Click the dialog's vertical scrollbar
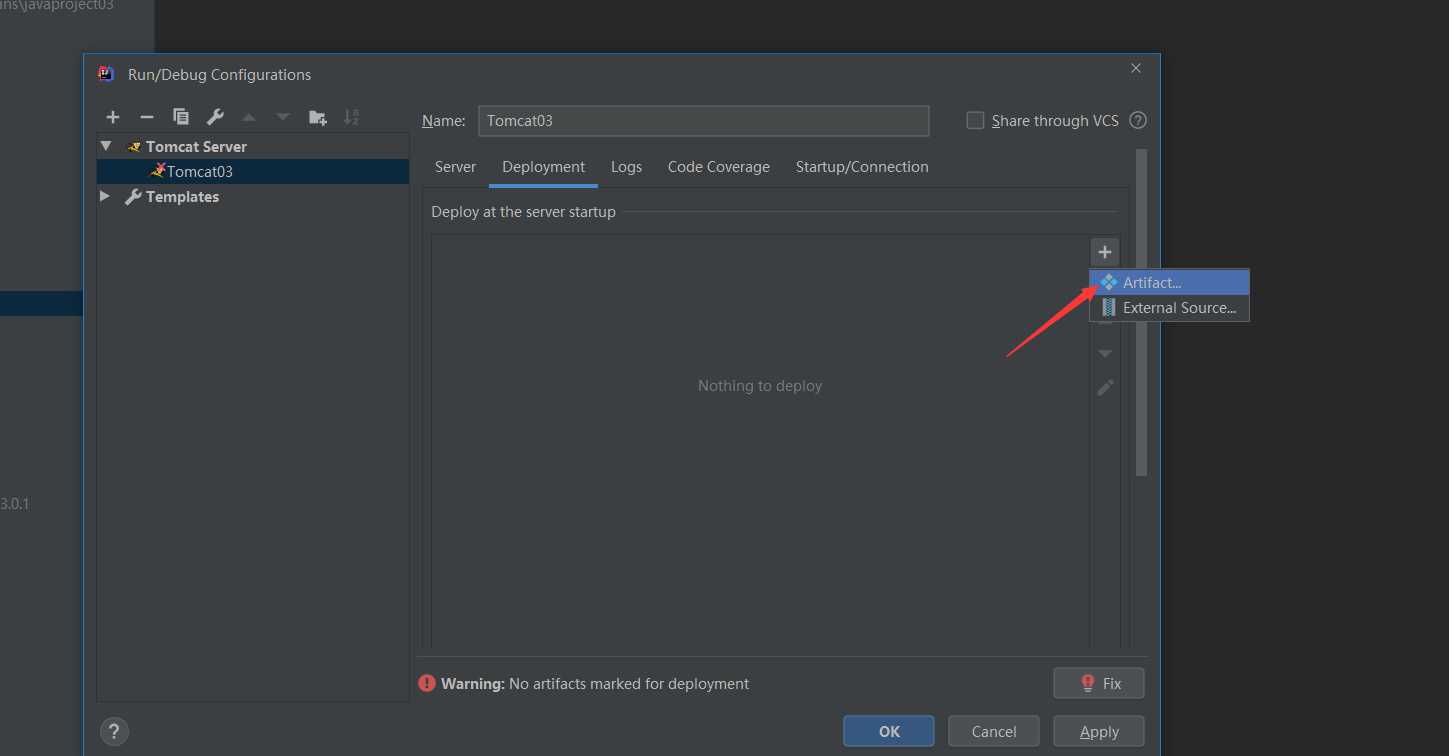Image resolution: width=1449 pixels, height=756 pixels. 1142,312
